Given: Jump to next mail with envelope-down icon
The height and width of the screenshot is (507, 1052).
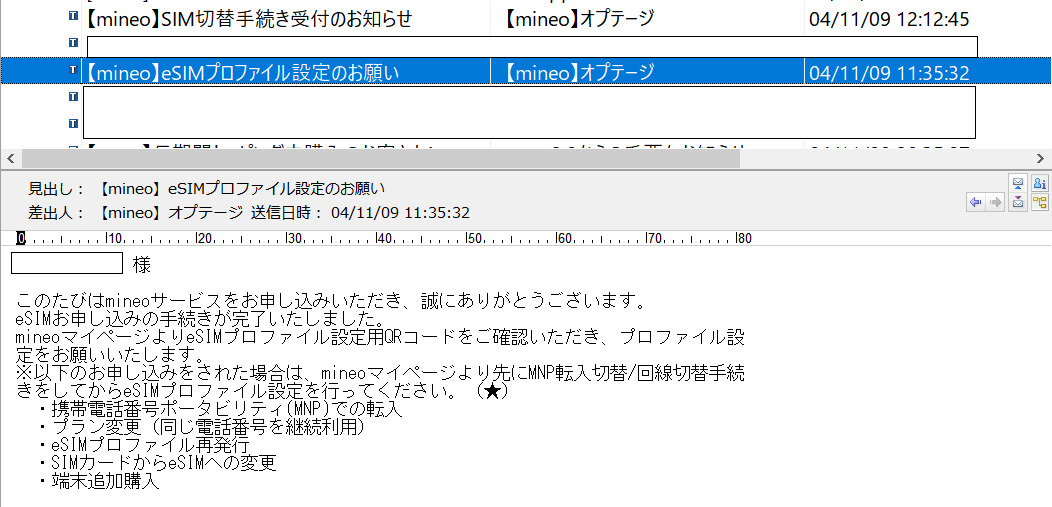Looking at the screenshot, I should click(x=1018, y=202).
